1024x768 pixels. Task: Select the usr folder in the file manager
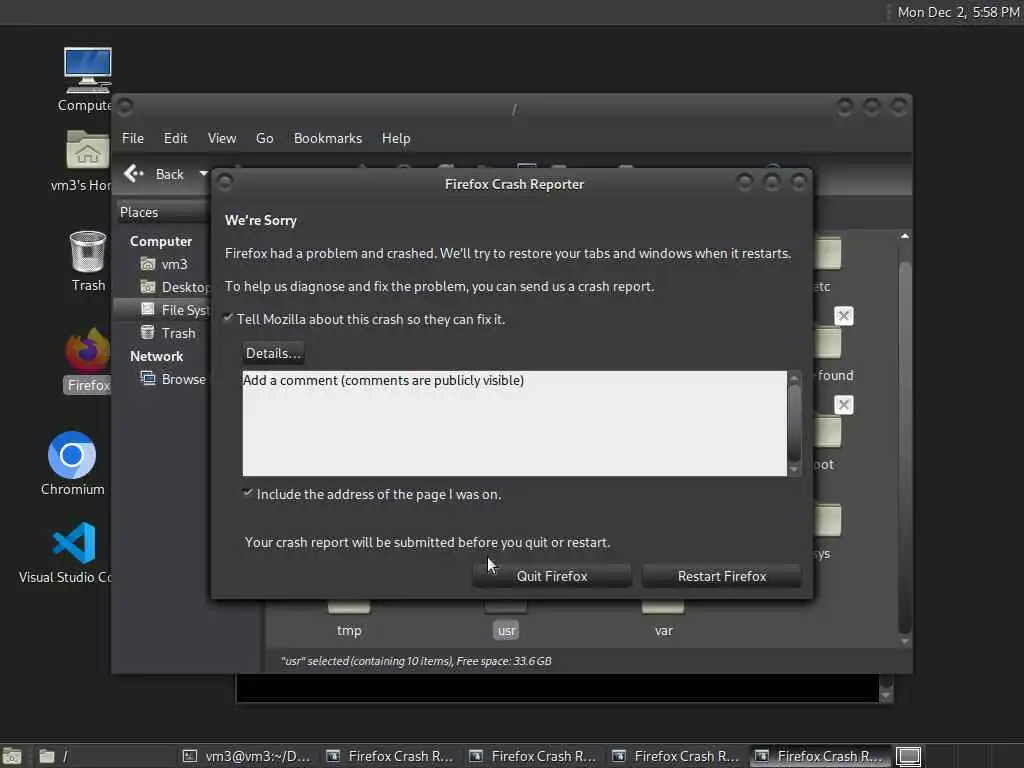point(506,620)
